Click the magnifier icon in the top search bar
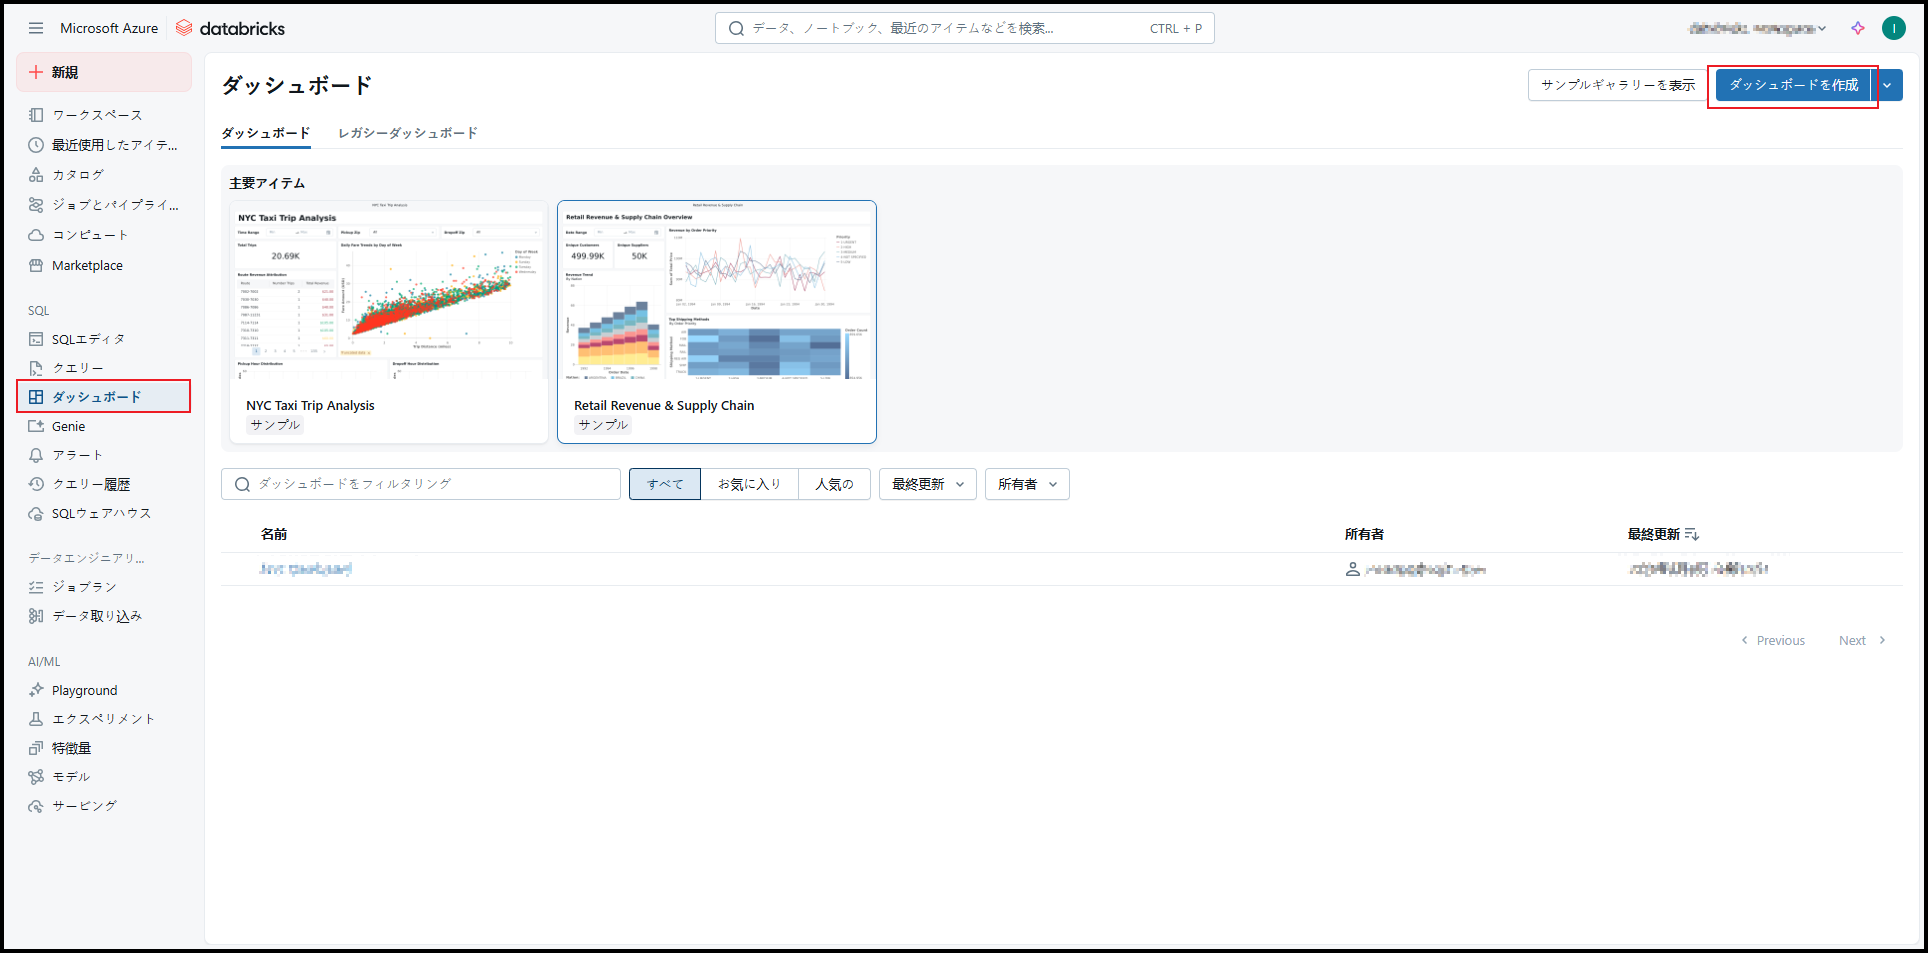1928x953 pixels. point(736,28)
